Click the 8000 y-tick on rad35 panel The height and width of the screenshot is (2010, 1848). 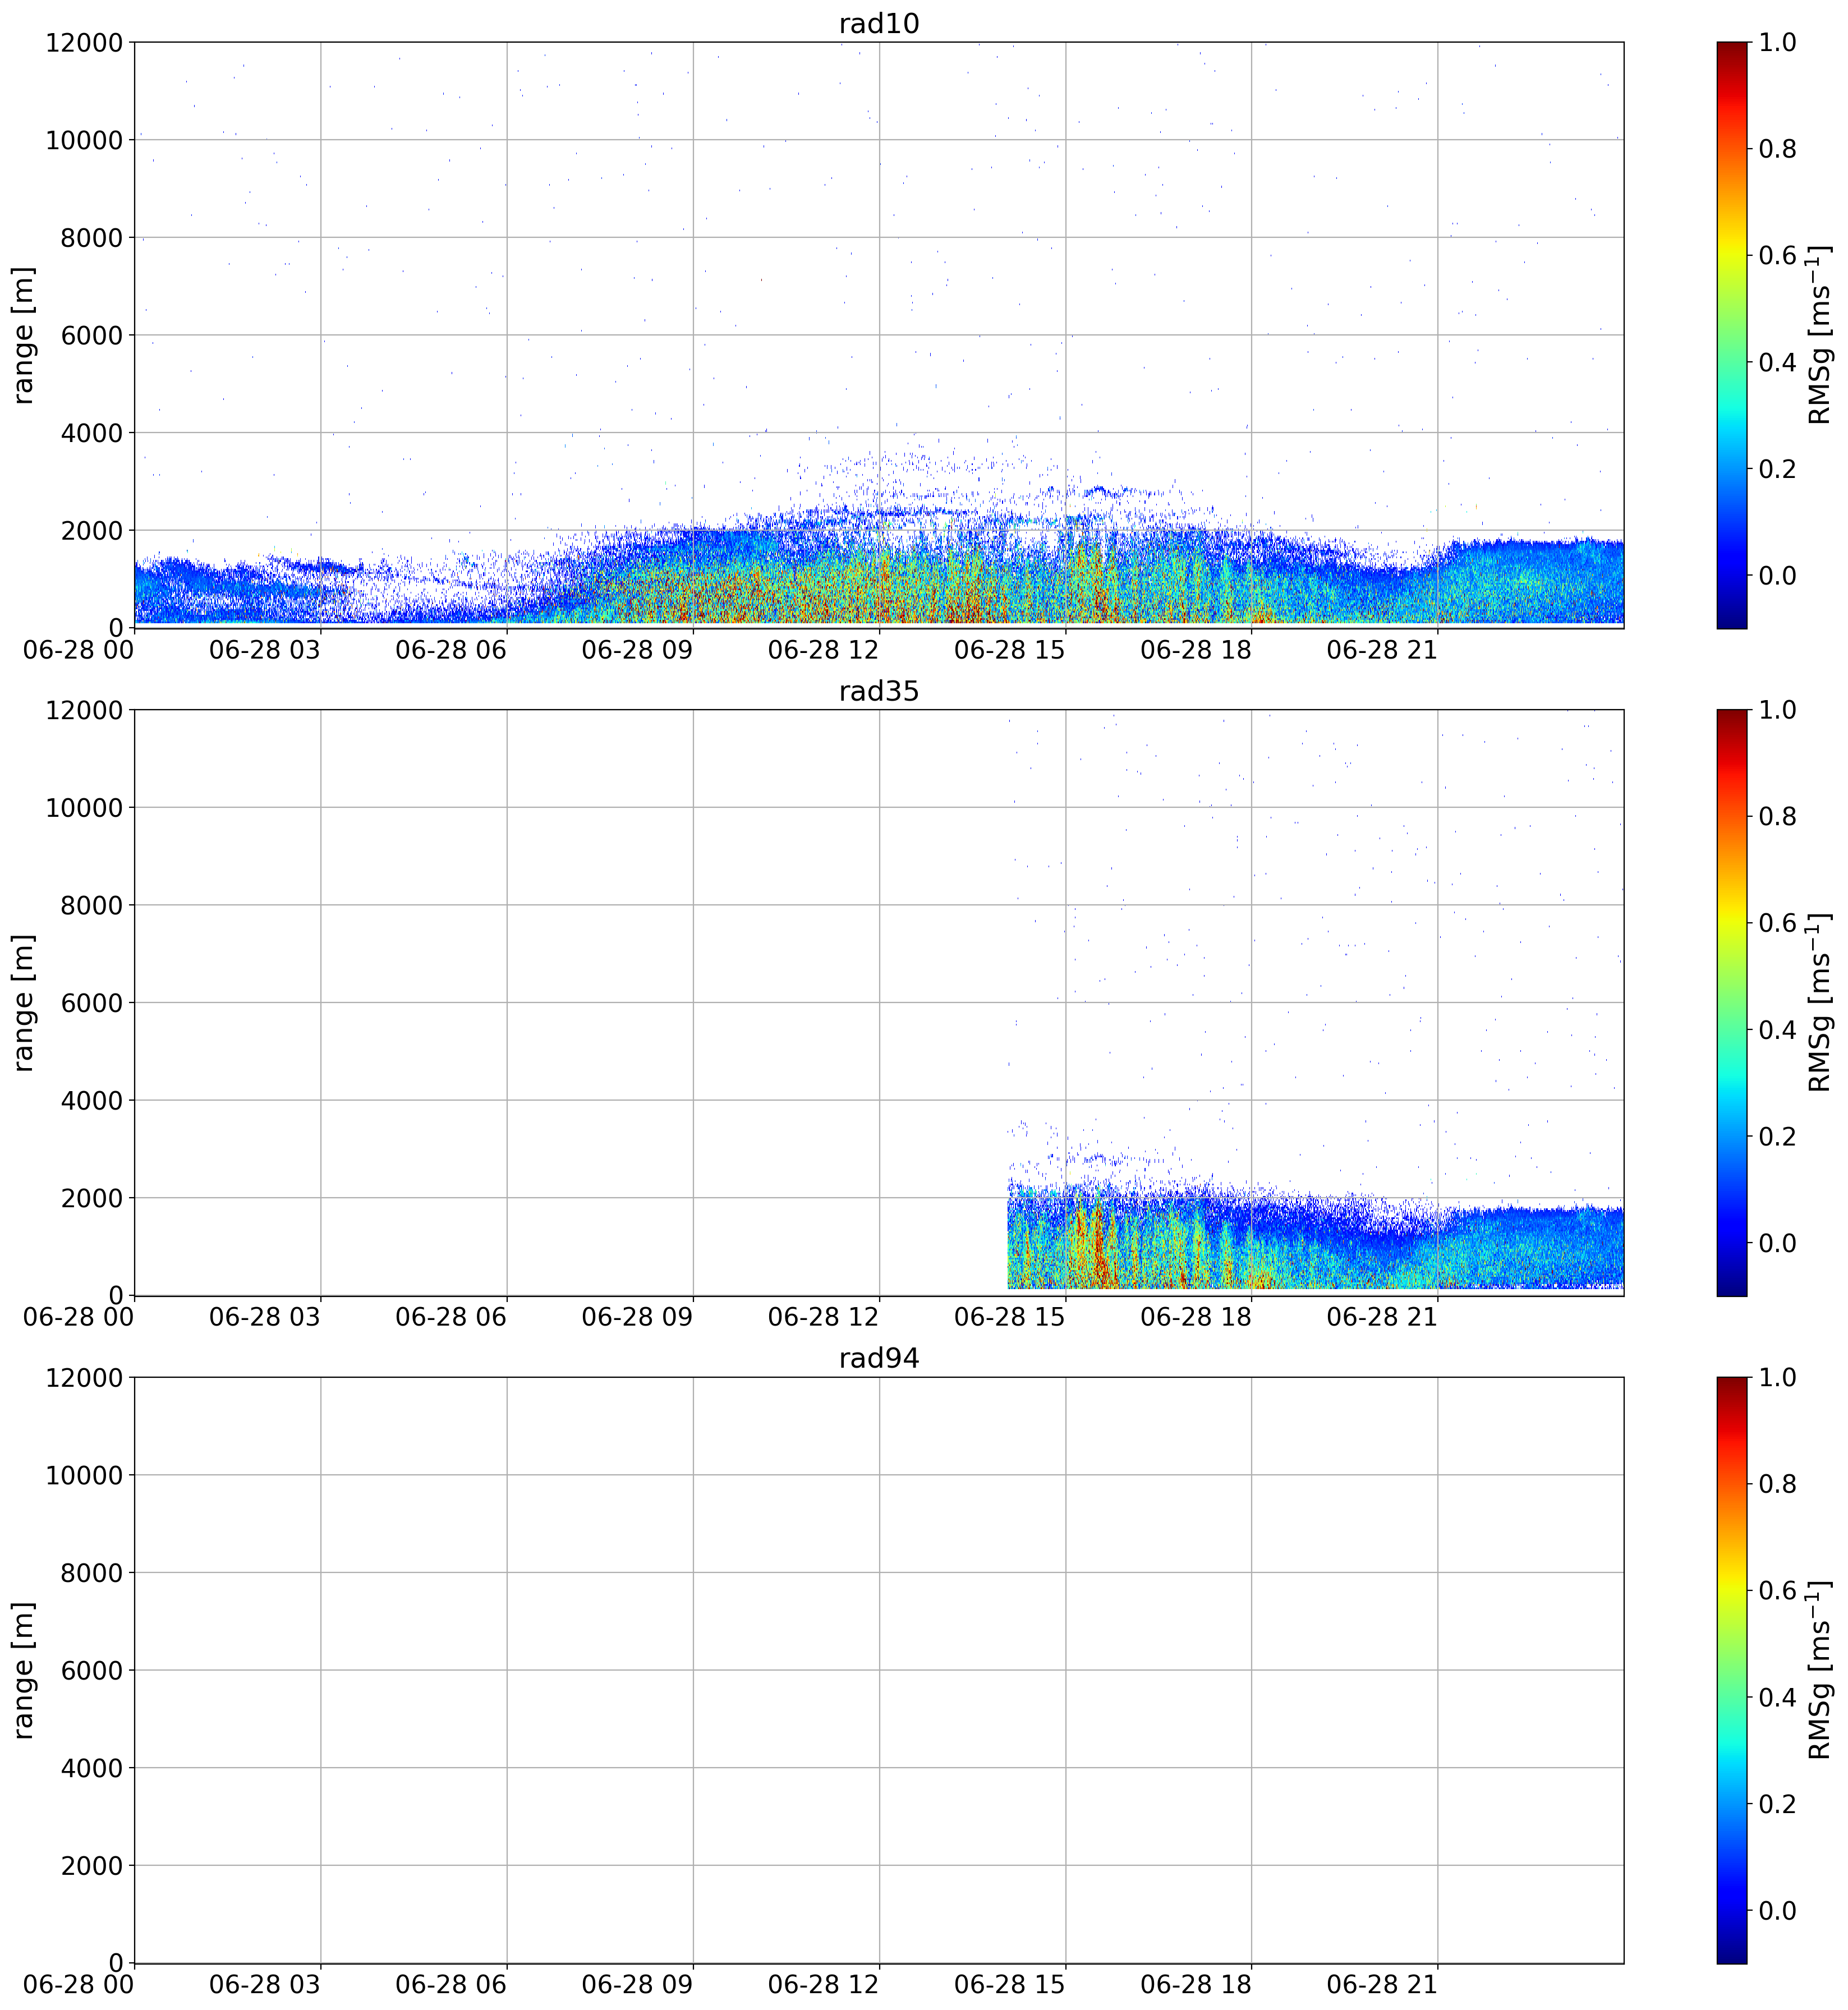point(91,905)
